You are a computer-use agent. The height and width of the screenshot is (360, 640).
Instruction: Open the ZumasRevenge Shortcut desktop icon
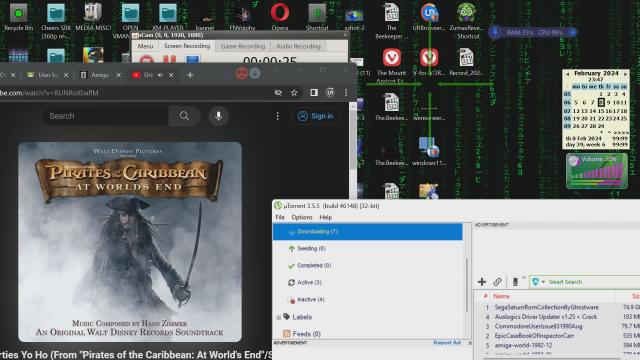tap(467, 20)
